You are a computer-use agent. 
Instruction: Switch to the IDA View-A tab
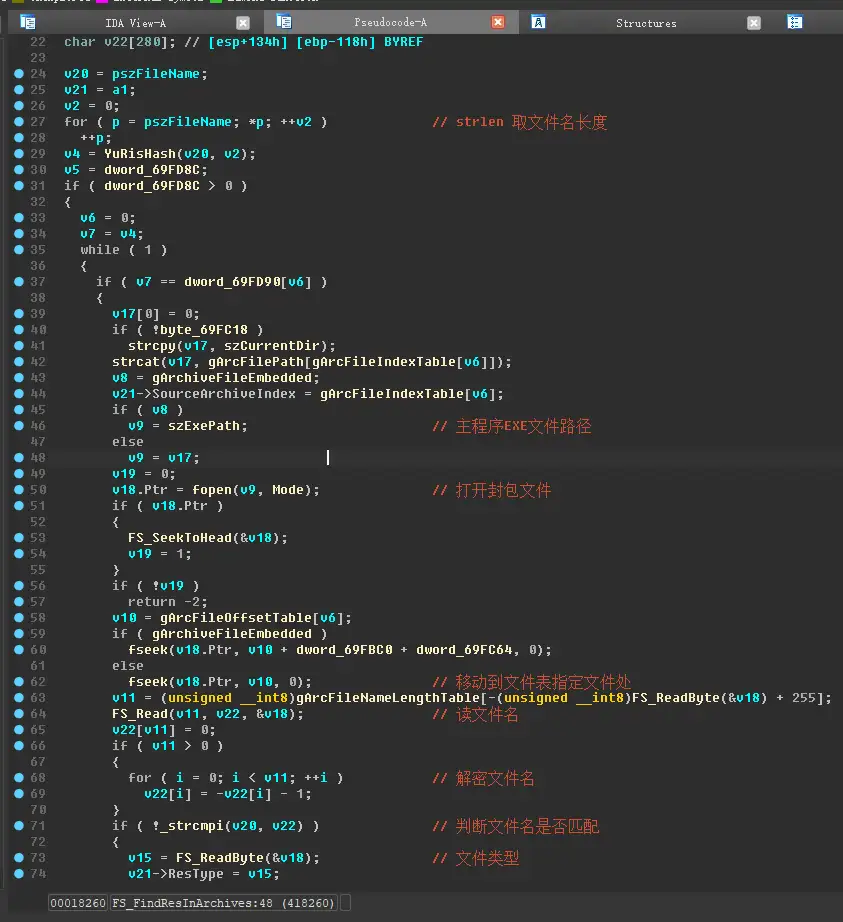click(x=135, y=23)
